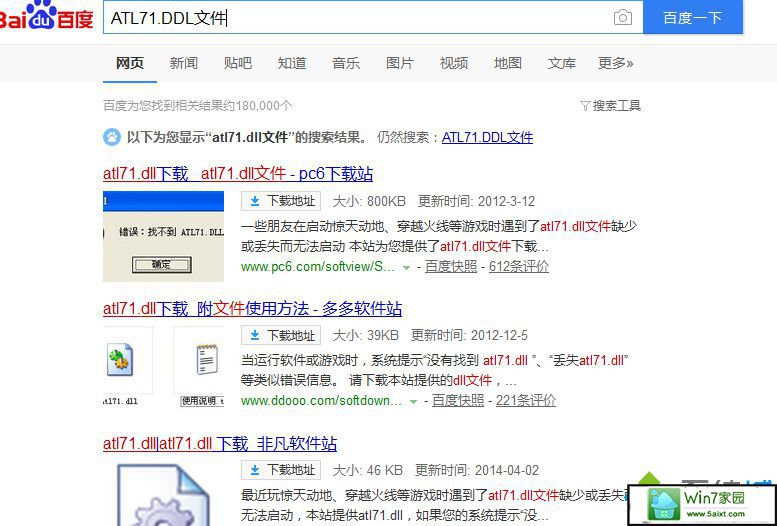The width and height of the screenshot is (777, 526).
Task: Click download arrow icon in pc6 result
Action: click(255, 201)
